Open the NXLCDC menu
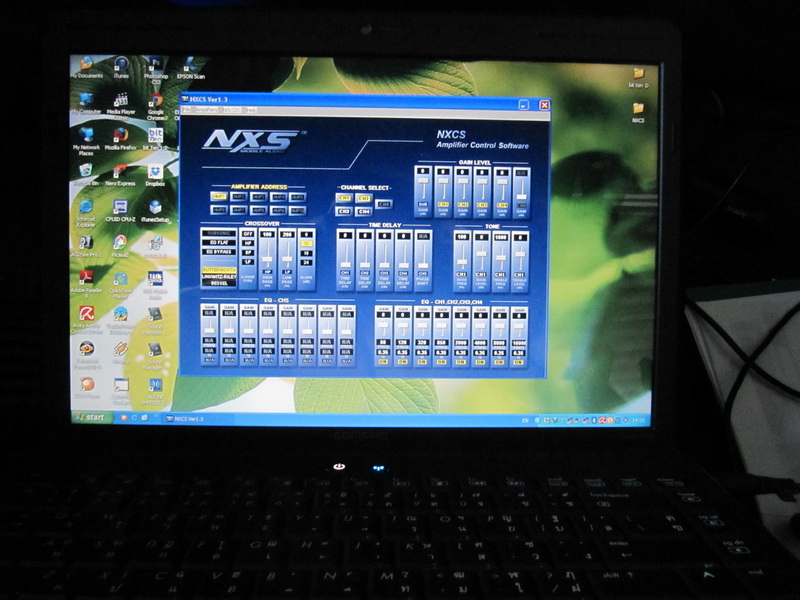The width and height of the screenshot is (800, 600). (x=232, y=110)
